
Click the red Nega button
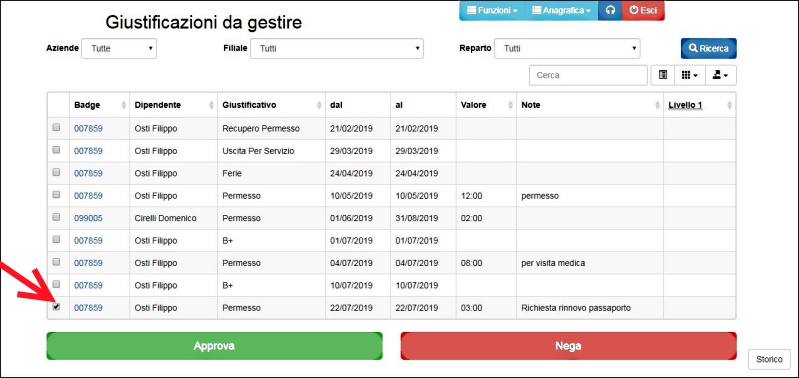[568, 346]
